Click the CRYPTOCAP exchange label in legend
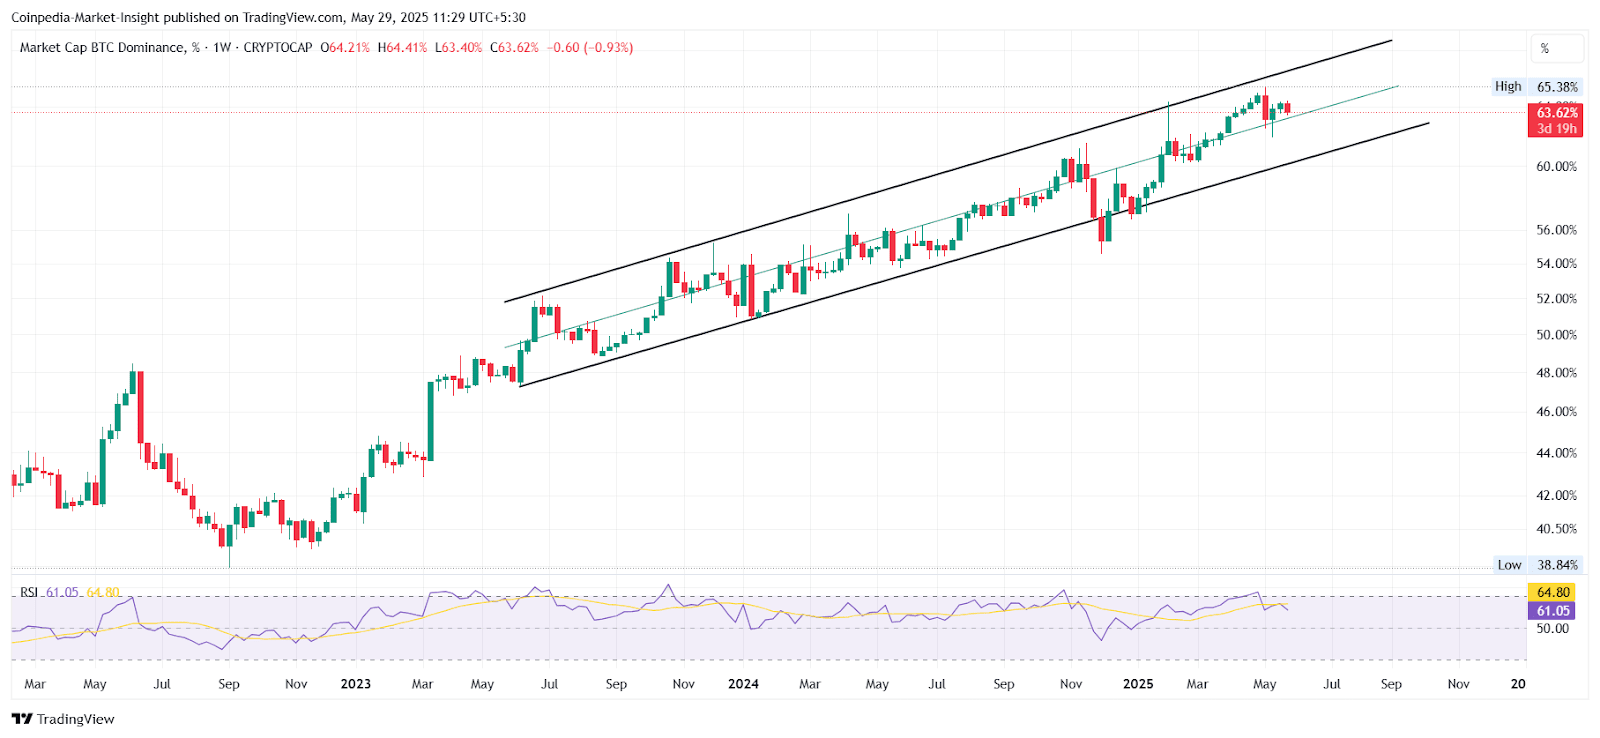The width and height of the screenshot is (1600, 738). click(278, 48)
